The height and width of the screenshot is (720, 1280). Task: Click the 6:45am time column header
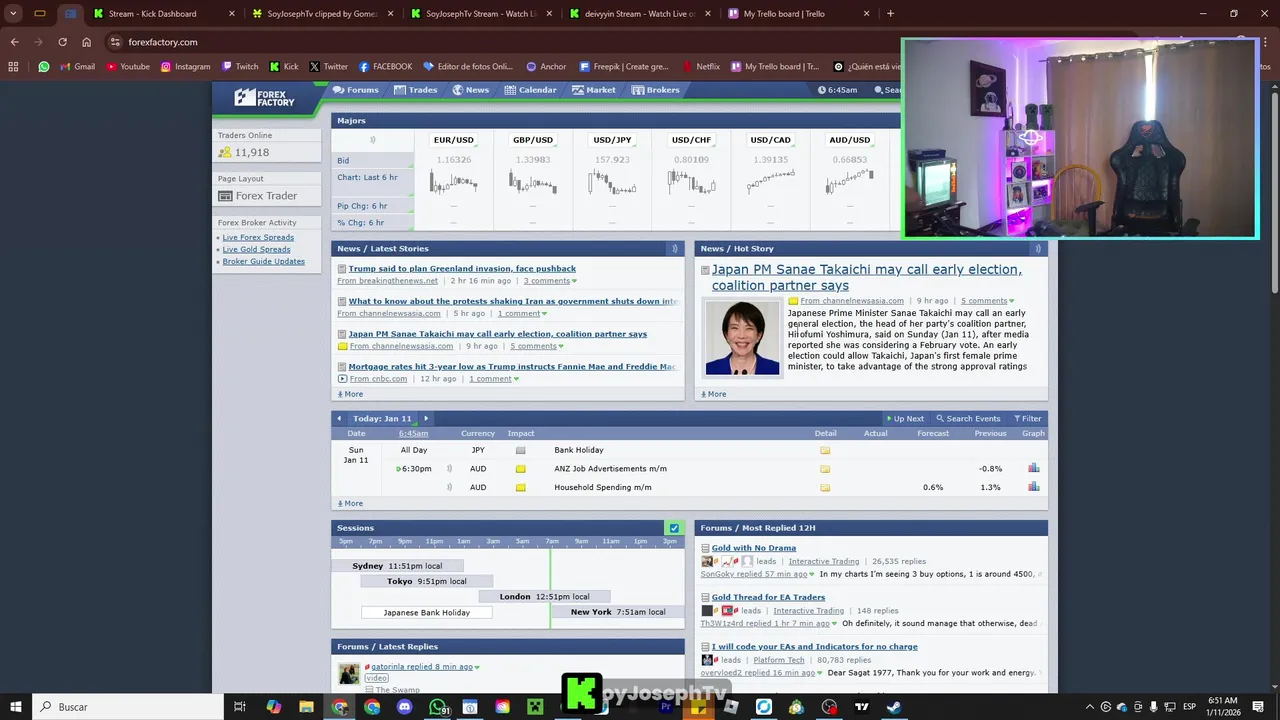(x=413, y=433)
